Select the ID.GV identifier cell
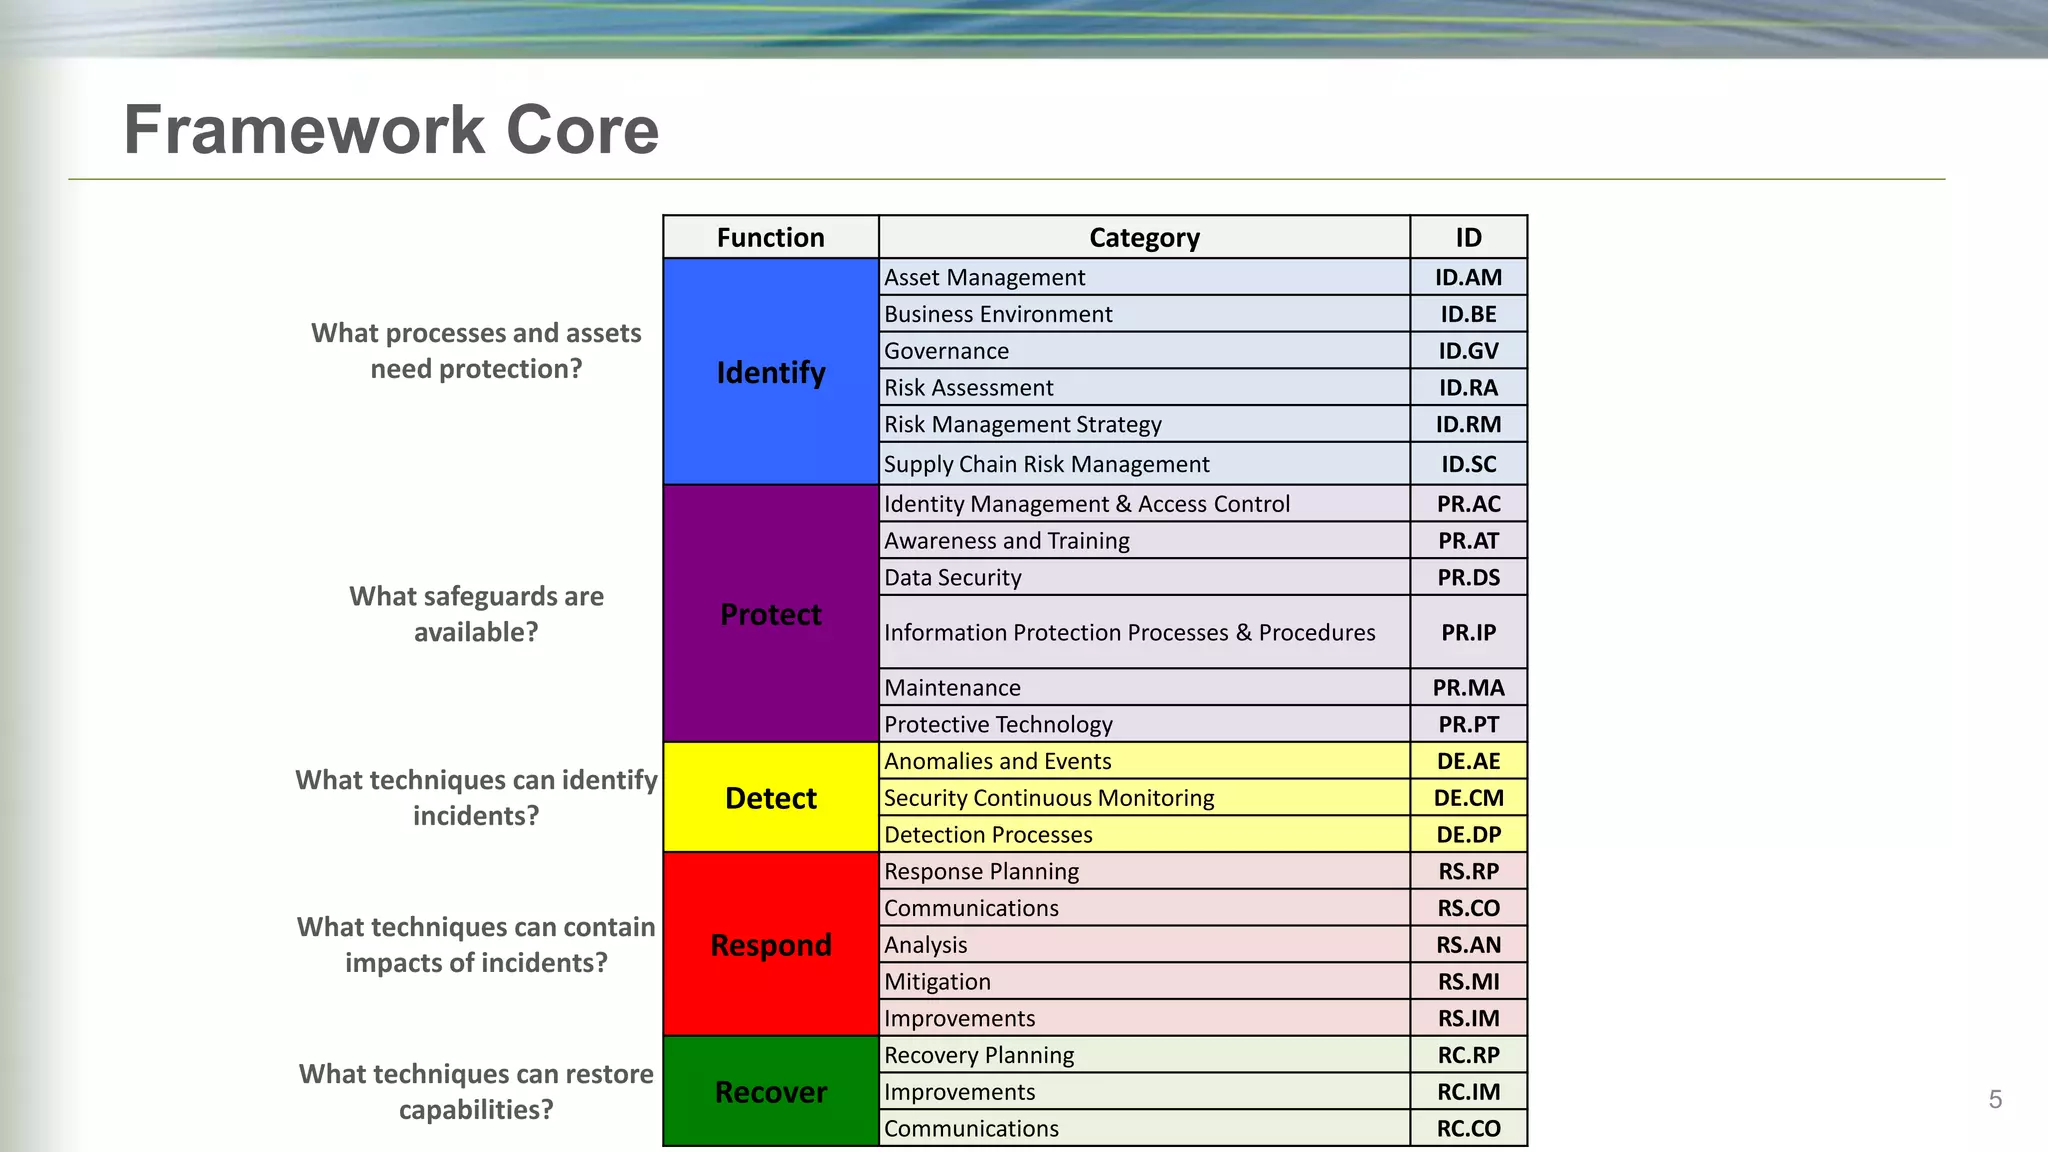Image resolution: width=2048 pixels, height=1152 pixels. point(1469,351)
